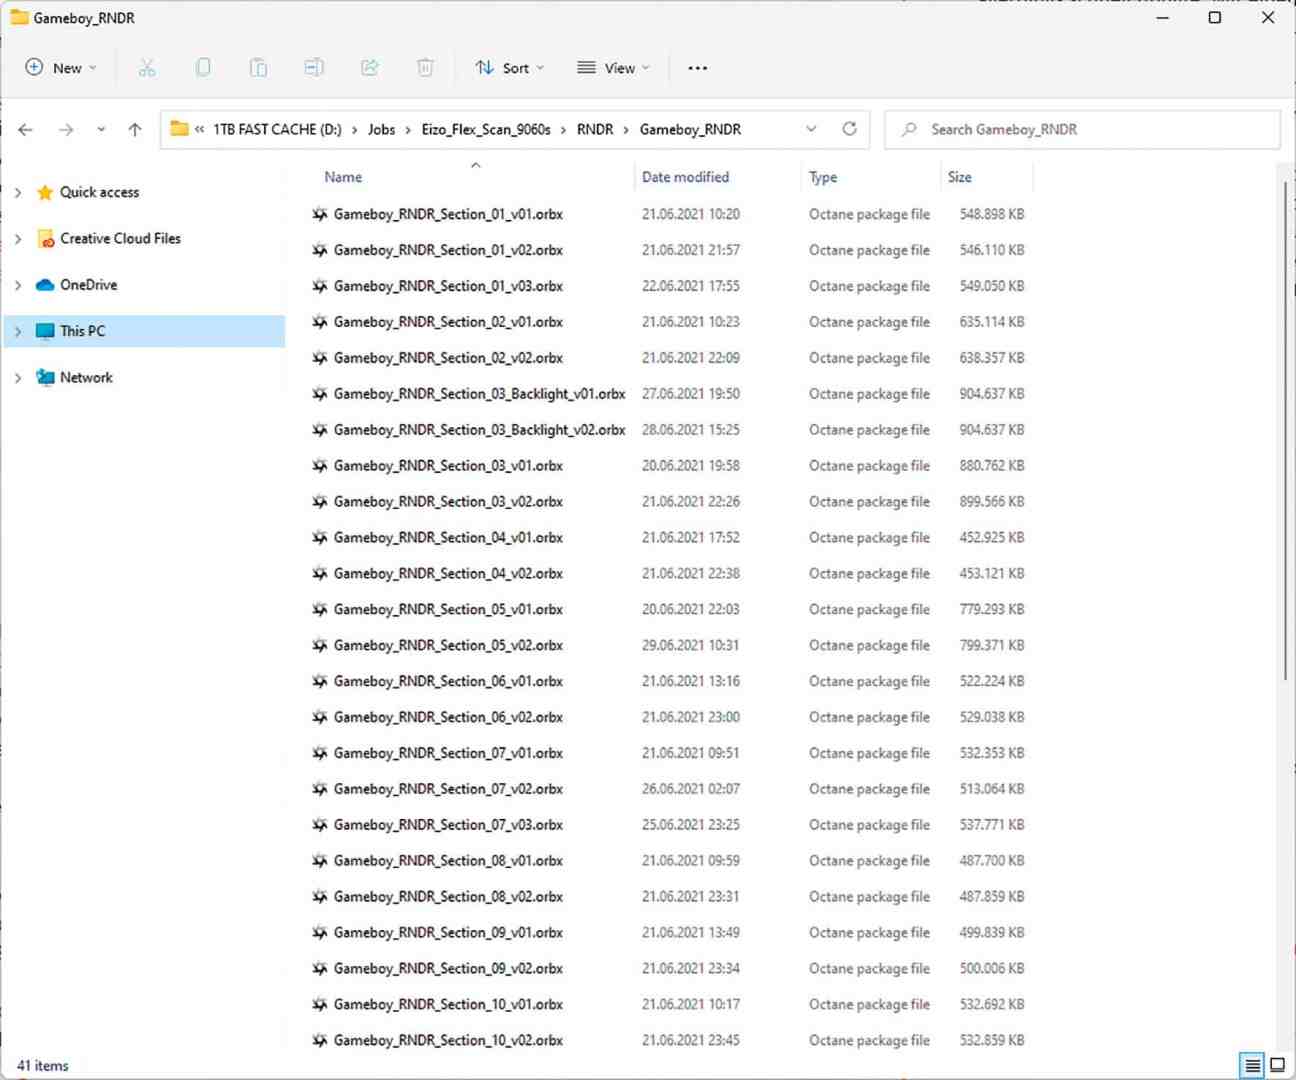Open the address bar history dropdown
Viewport: 1296px width, 1080px height.
(812, 129)
